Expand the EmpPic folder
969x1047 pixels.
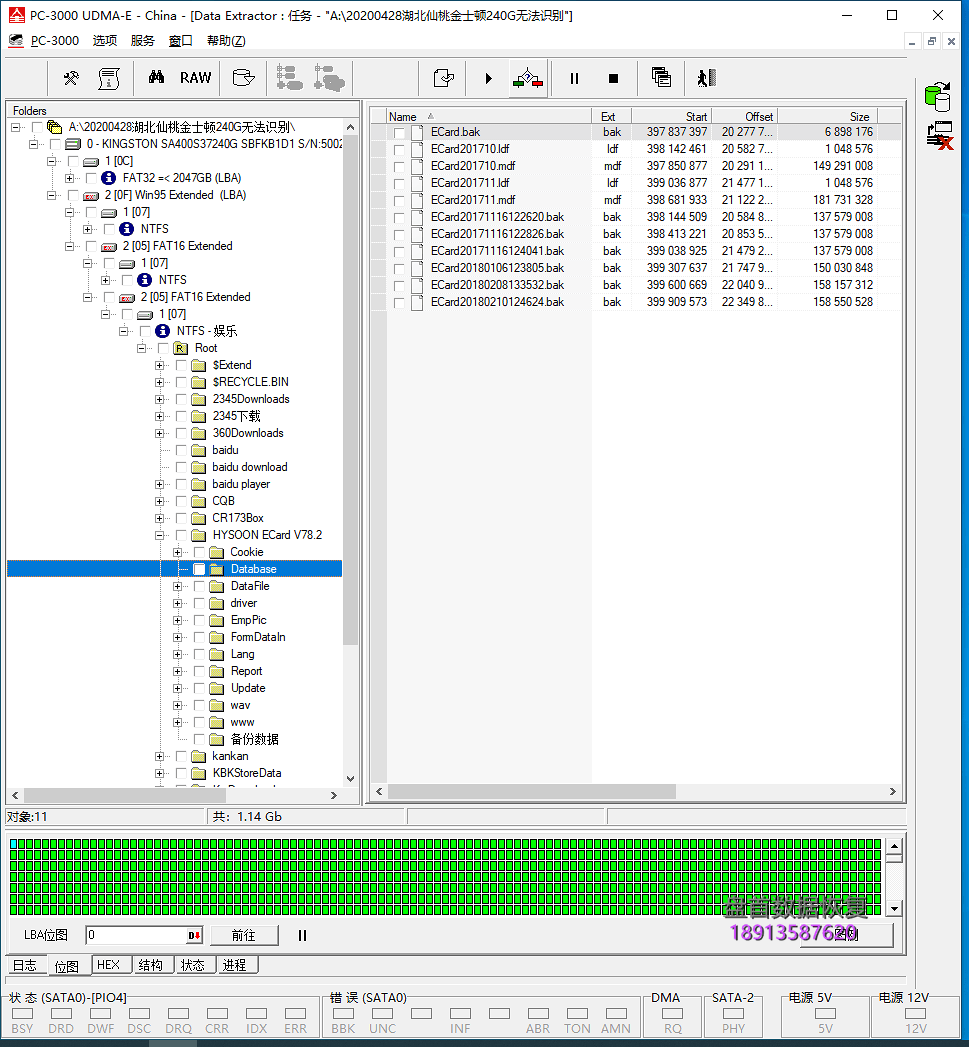coord(177,620)
